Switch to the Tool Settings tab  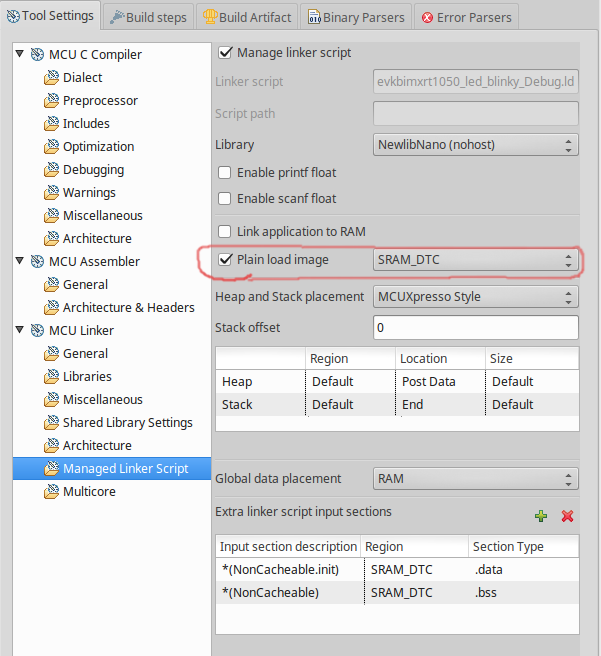point(50,16)
